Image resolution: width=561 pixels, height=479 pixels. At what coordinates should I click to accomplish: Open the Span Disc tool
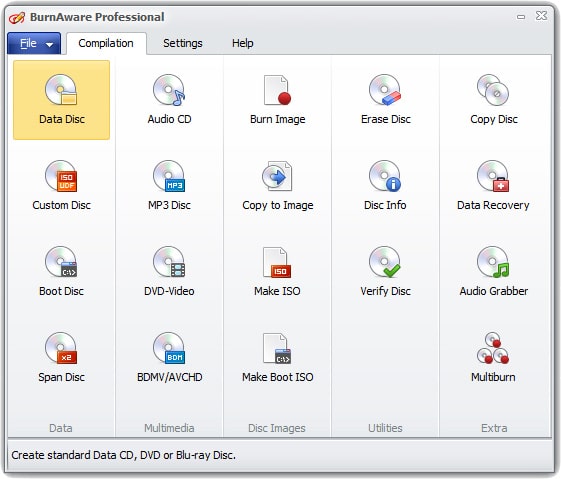(x=61, y=357)
